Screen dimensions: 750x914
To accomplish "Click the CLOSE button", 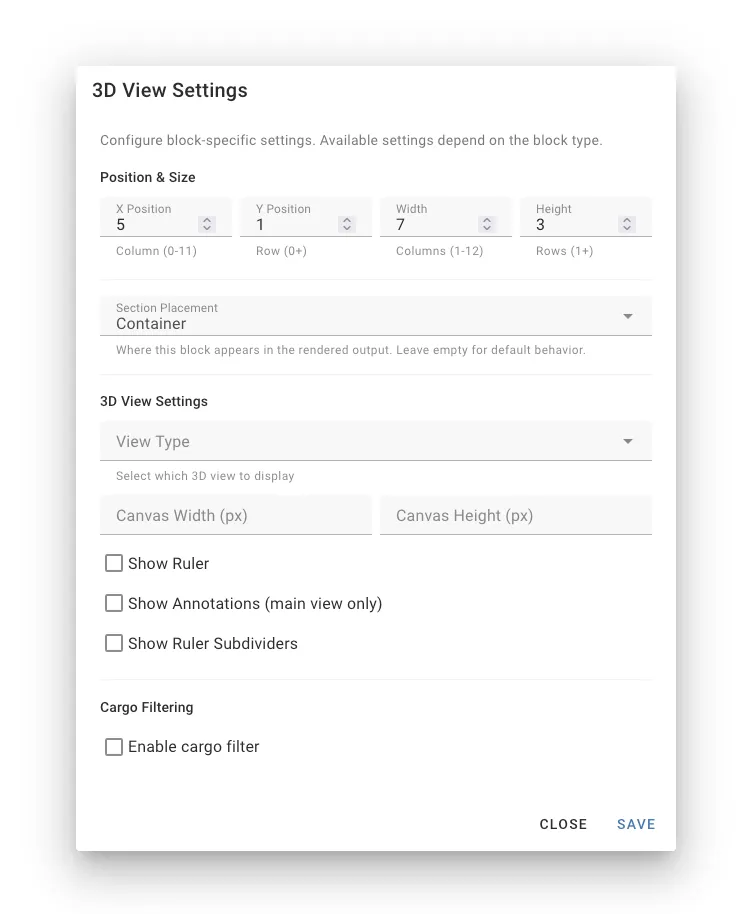I will coord(563,824).
